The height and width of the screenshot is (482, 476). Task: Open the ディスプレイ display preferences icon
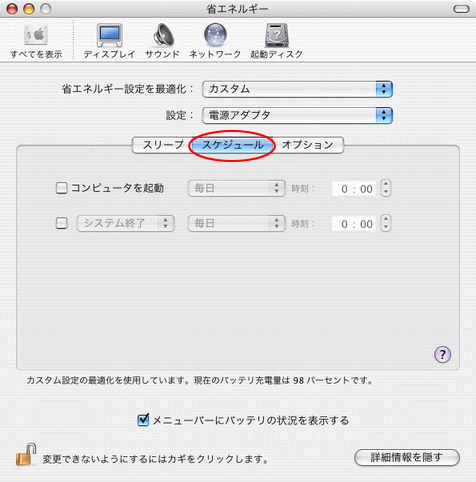(x=109, y=35)
